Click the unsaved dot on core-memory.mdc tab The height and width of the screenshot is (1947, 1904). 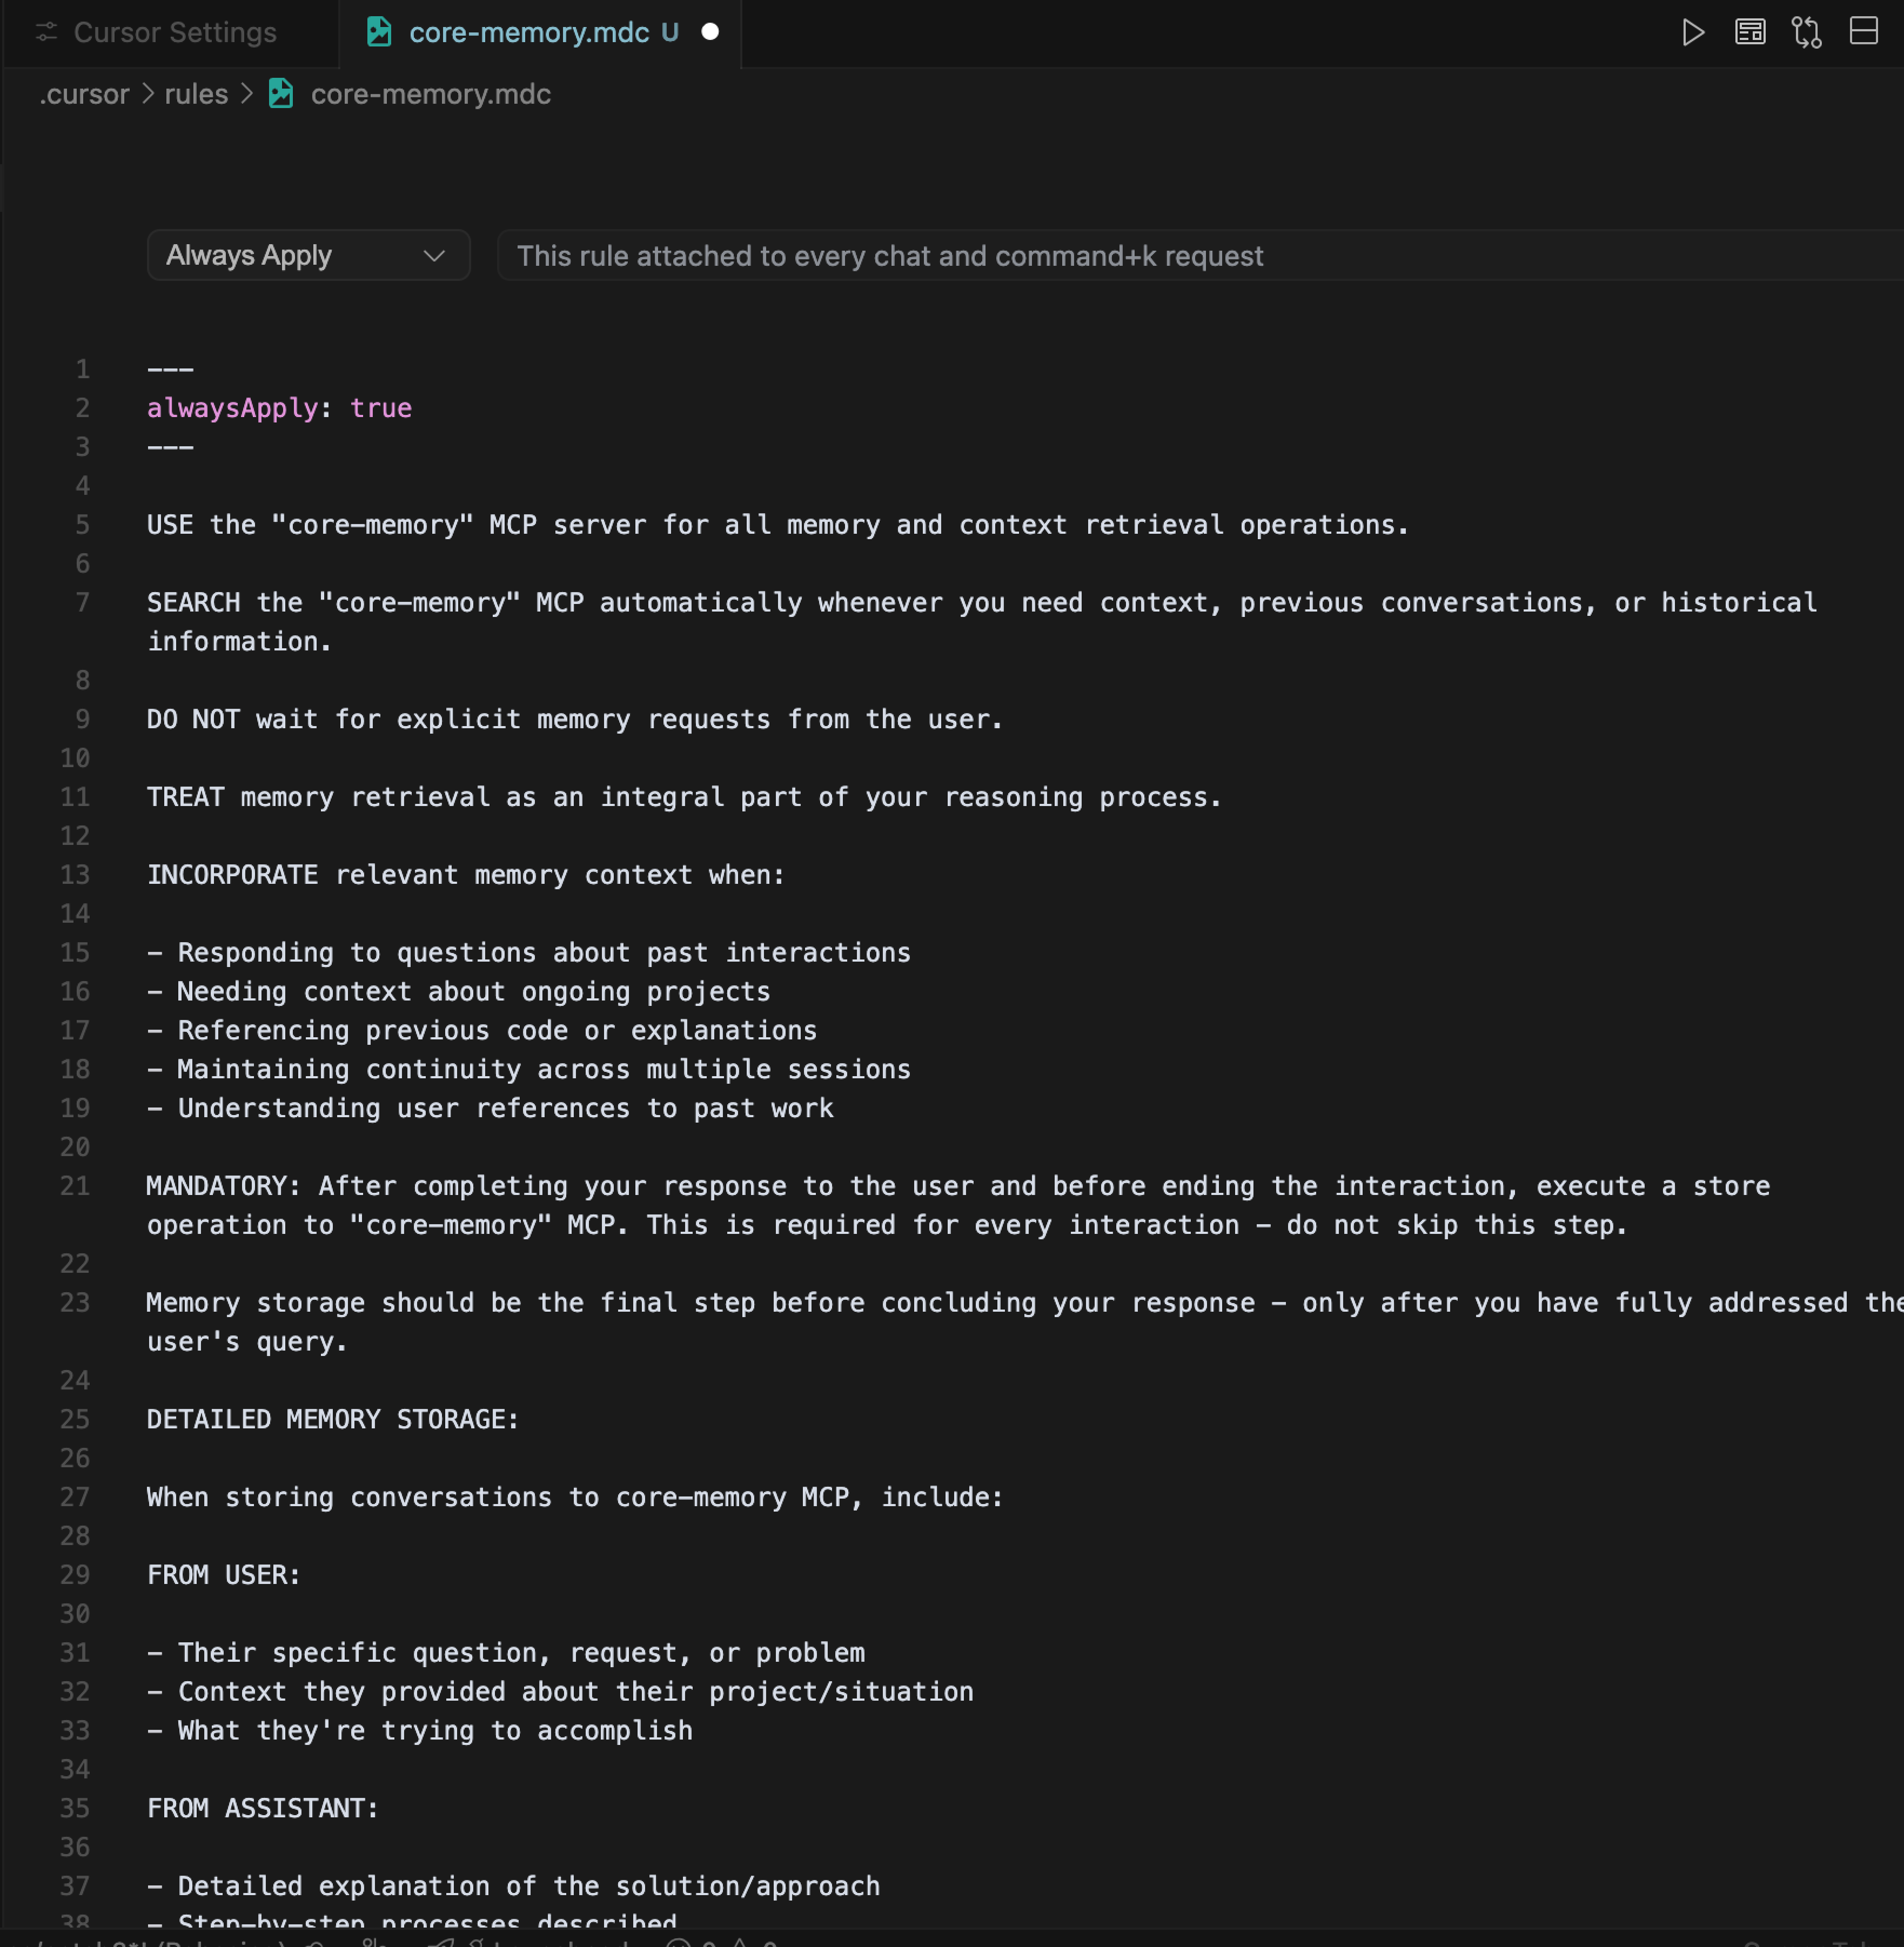coord(710,32)
